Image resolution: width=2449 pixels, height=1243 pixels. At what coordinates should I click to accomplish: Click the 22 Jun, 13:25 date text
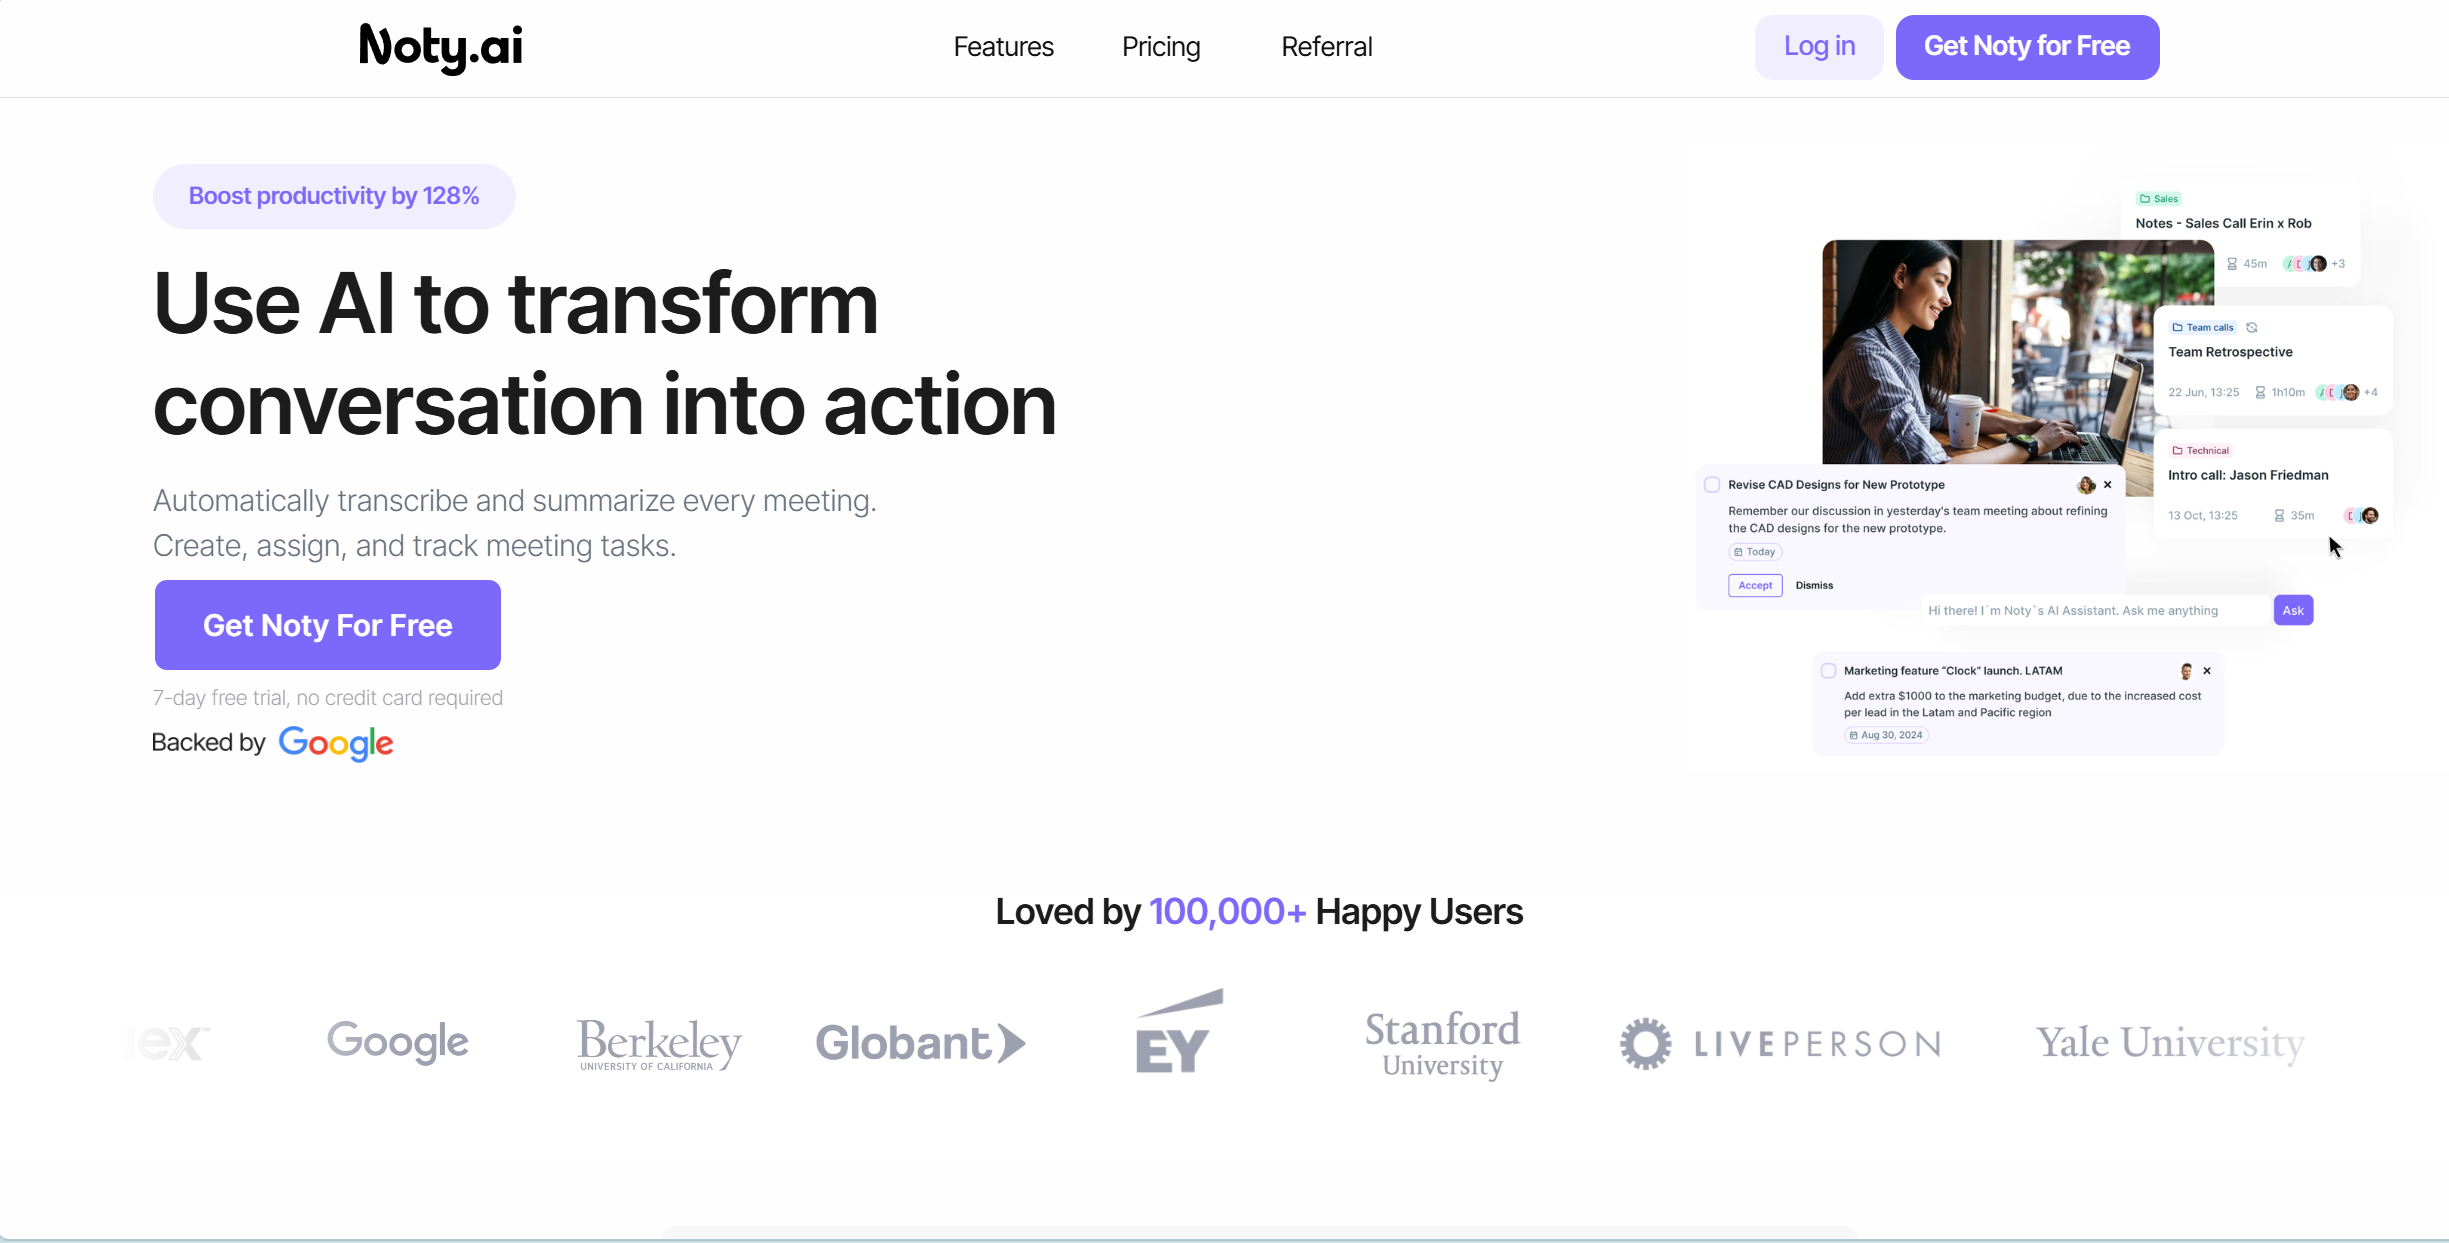pos(2203,392)
